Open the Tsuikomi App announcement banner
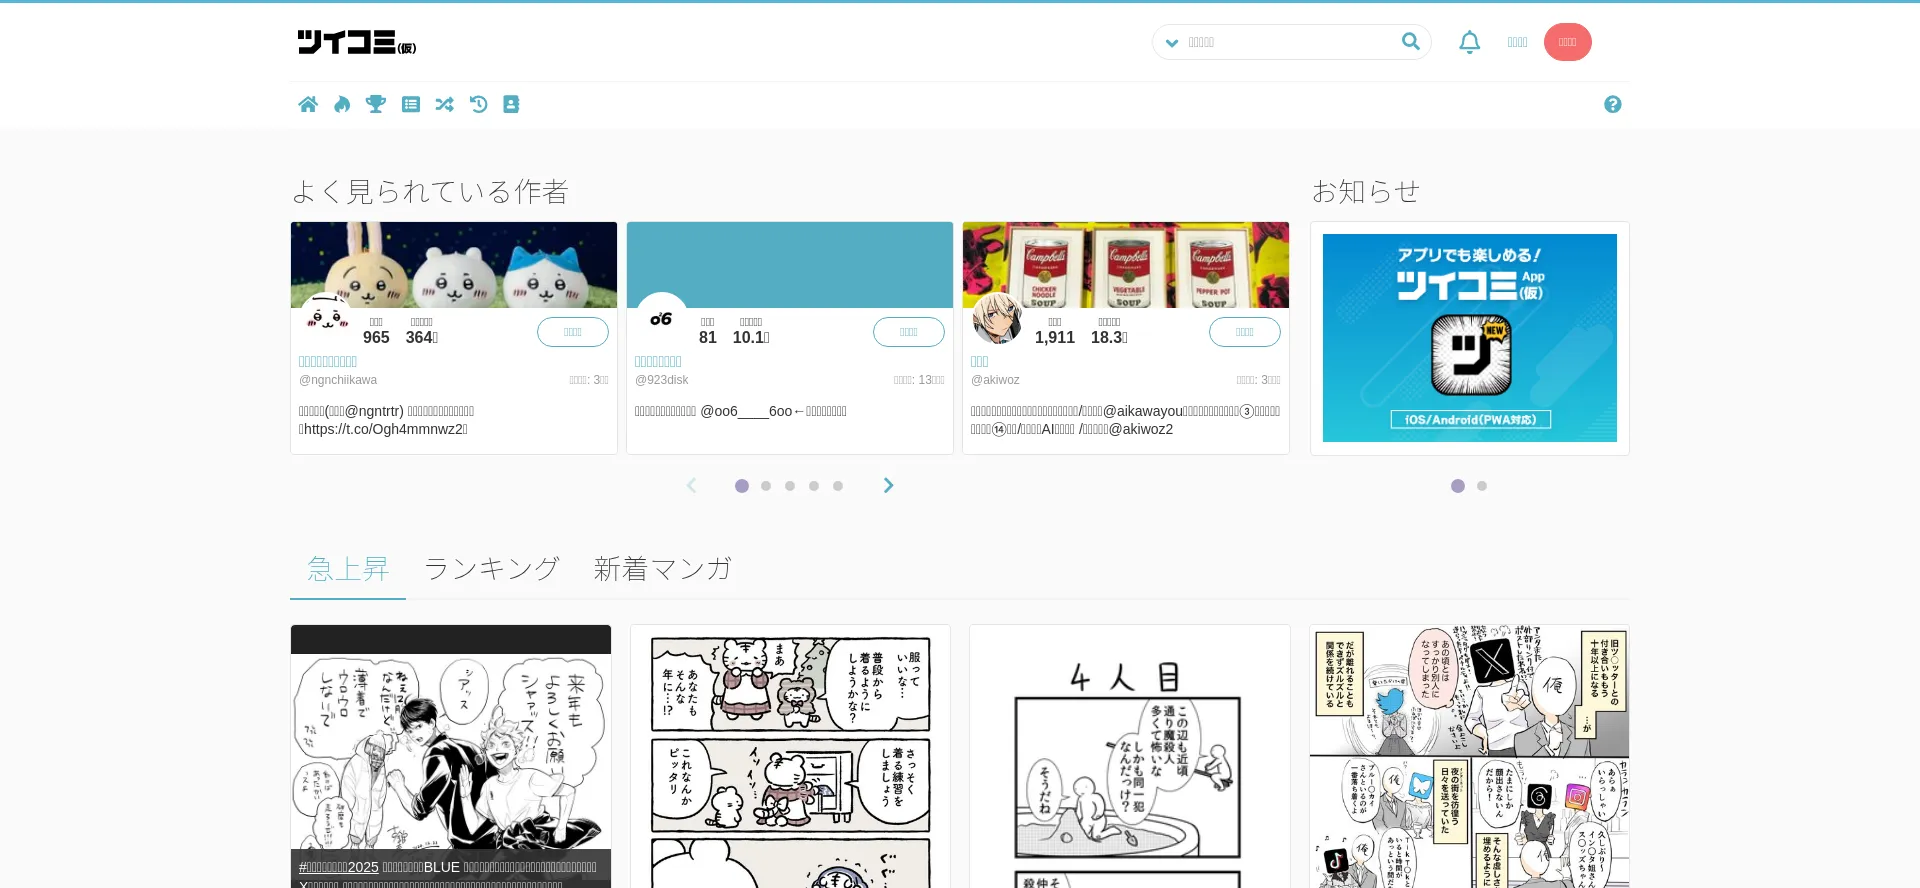1920x888 pixels. click(1470, 338)
